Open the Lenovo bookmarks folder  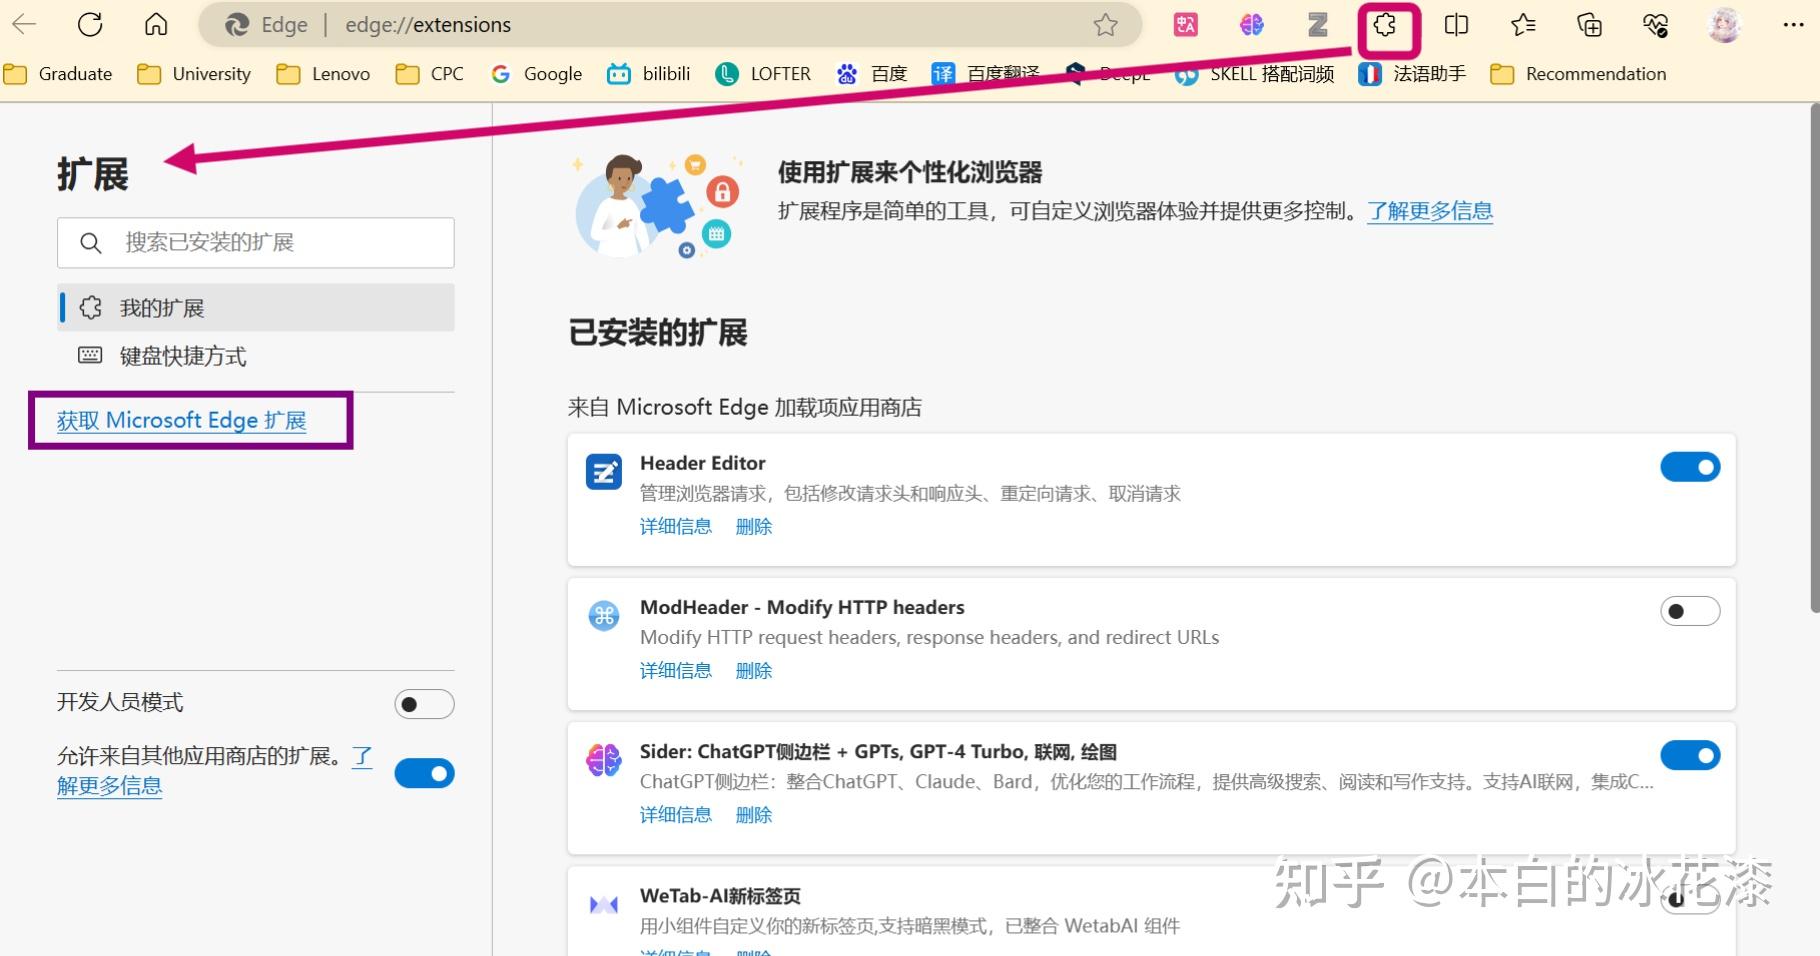323,74
